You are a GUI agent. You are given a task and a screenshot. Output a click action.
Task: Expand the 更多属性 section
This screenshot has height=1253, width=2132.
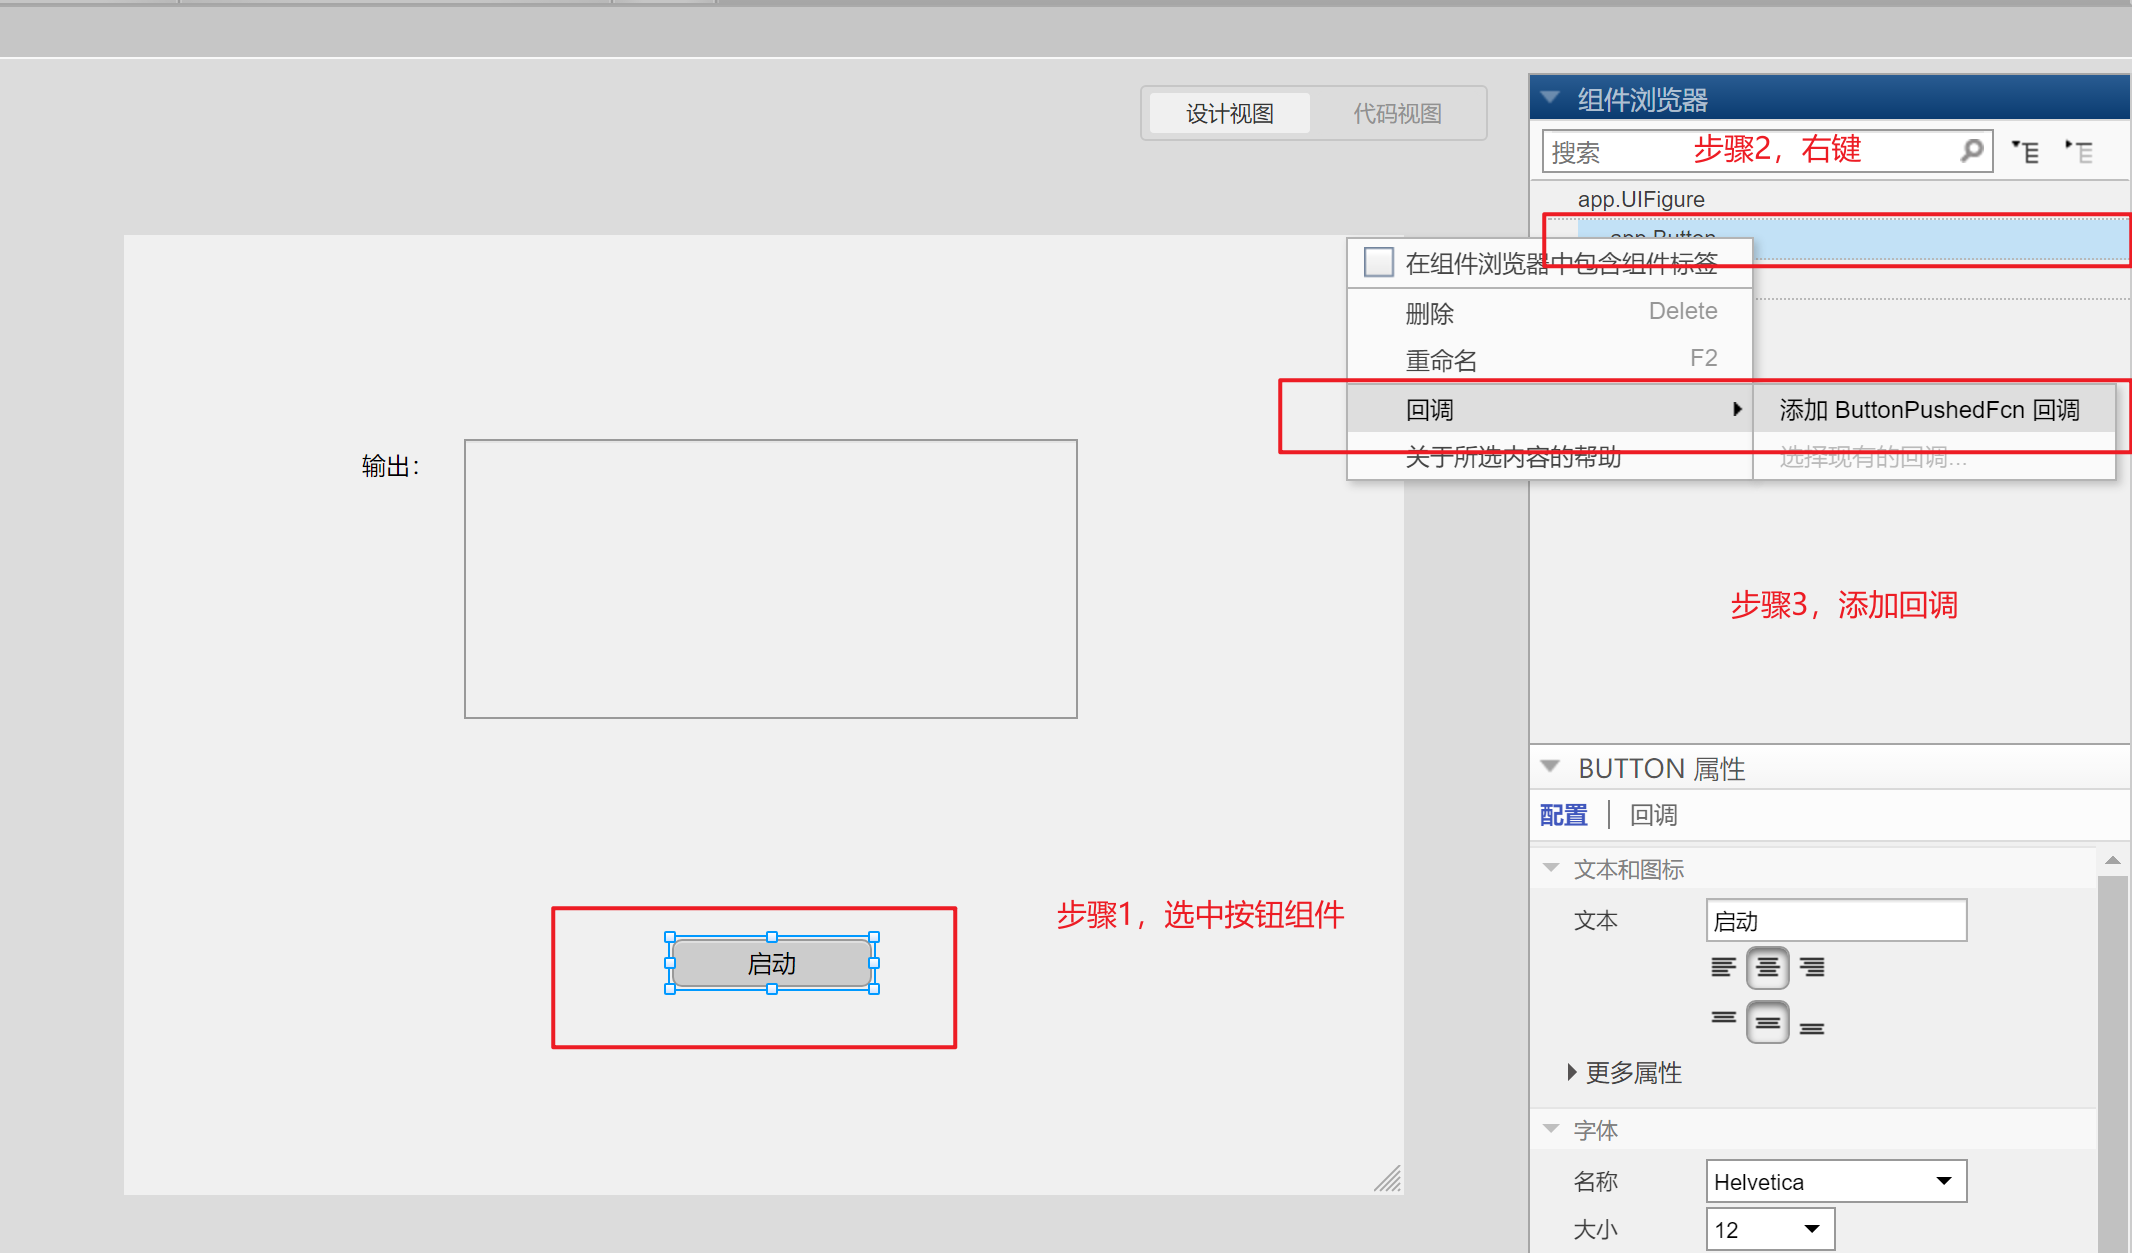tap(1632, 1072)
